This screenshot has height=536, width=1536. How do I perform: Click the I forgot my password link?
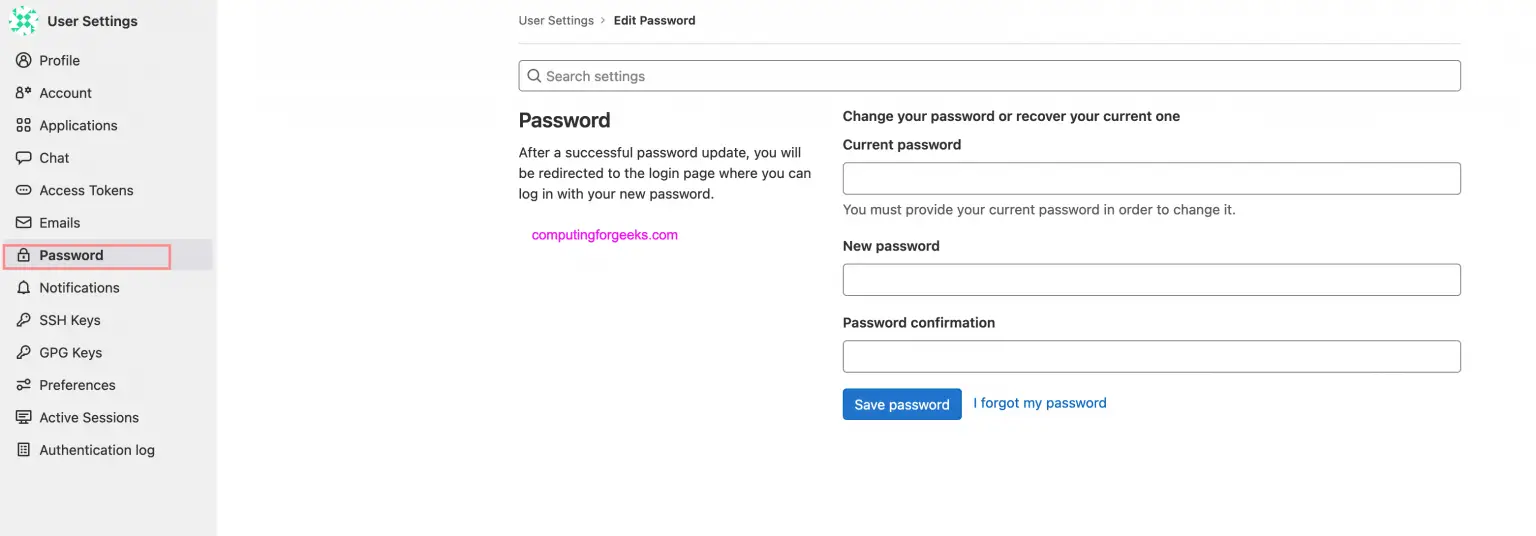1040,403
